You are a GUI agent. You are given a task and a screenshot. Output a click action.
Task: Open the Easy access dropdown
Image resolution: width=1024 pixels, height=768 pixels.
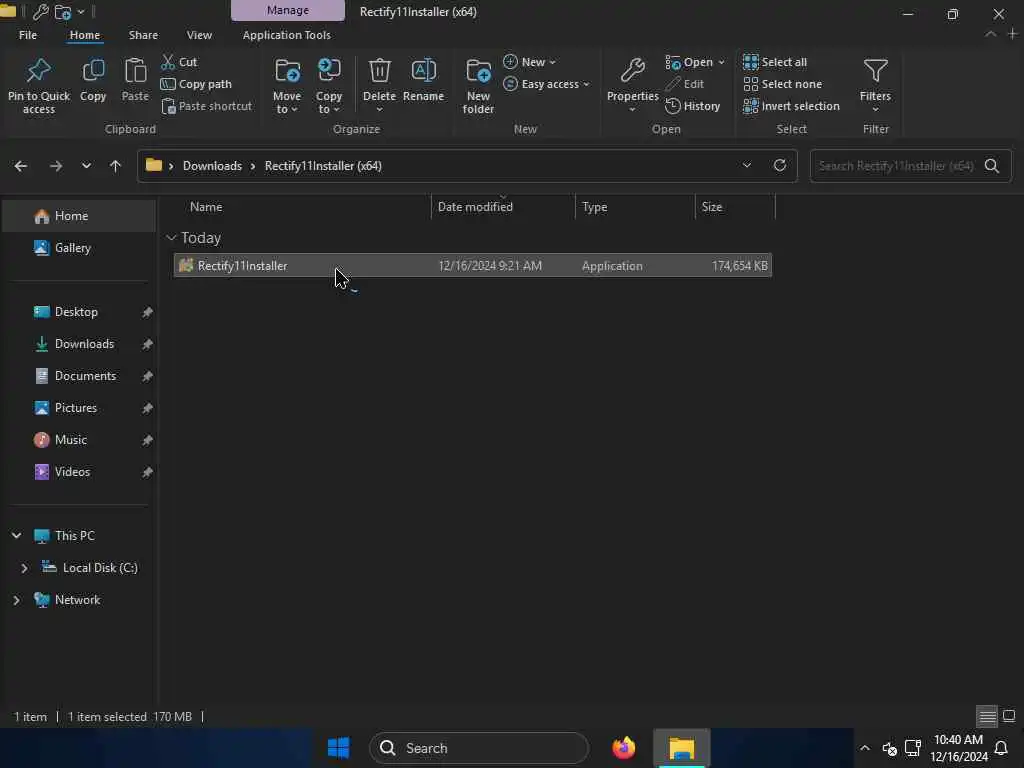[547, 84]
